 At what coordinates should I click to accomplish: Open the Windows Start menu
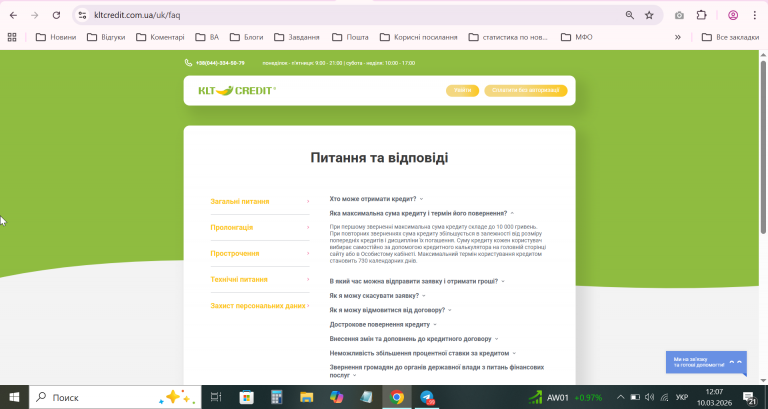click(14, 397)
